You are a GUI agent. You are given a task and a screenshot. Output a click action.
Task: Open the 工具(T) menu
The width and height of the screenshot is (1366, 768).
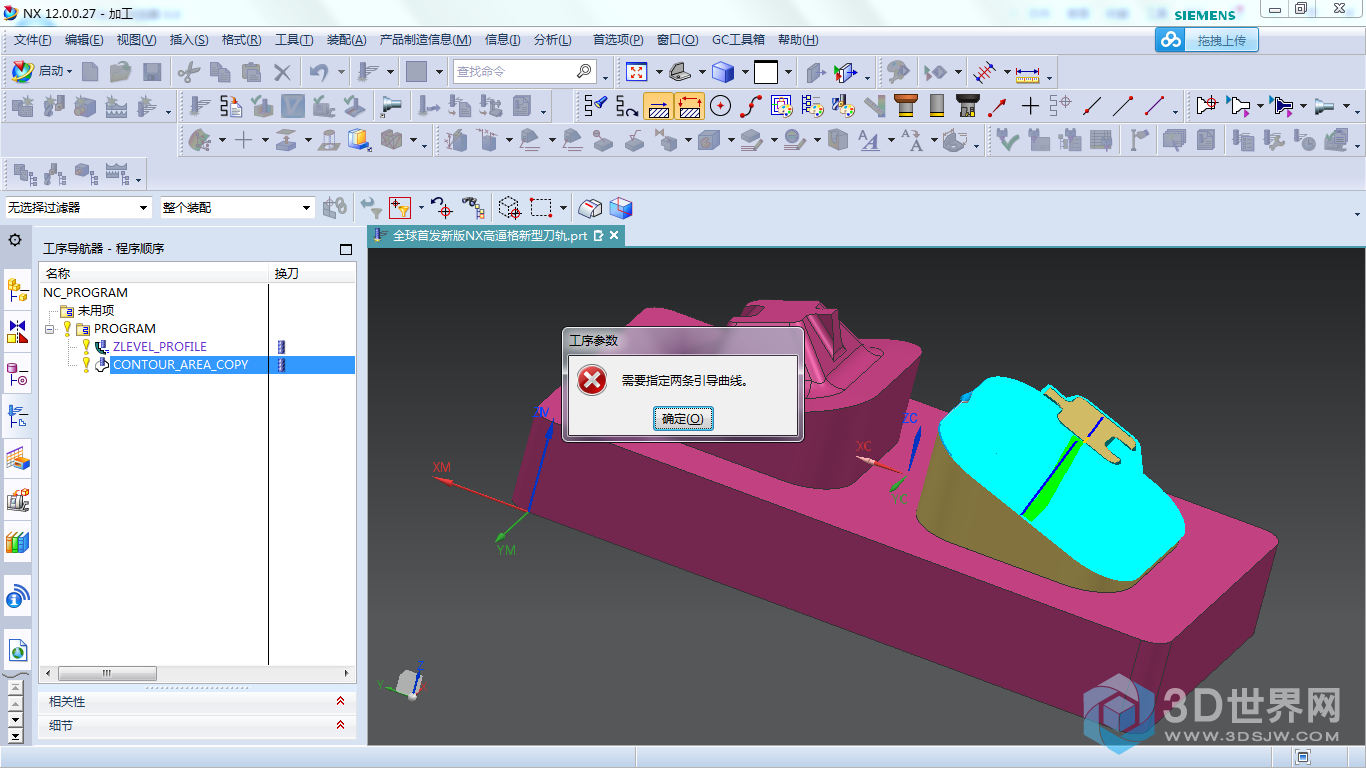294,40
